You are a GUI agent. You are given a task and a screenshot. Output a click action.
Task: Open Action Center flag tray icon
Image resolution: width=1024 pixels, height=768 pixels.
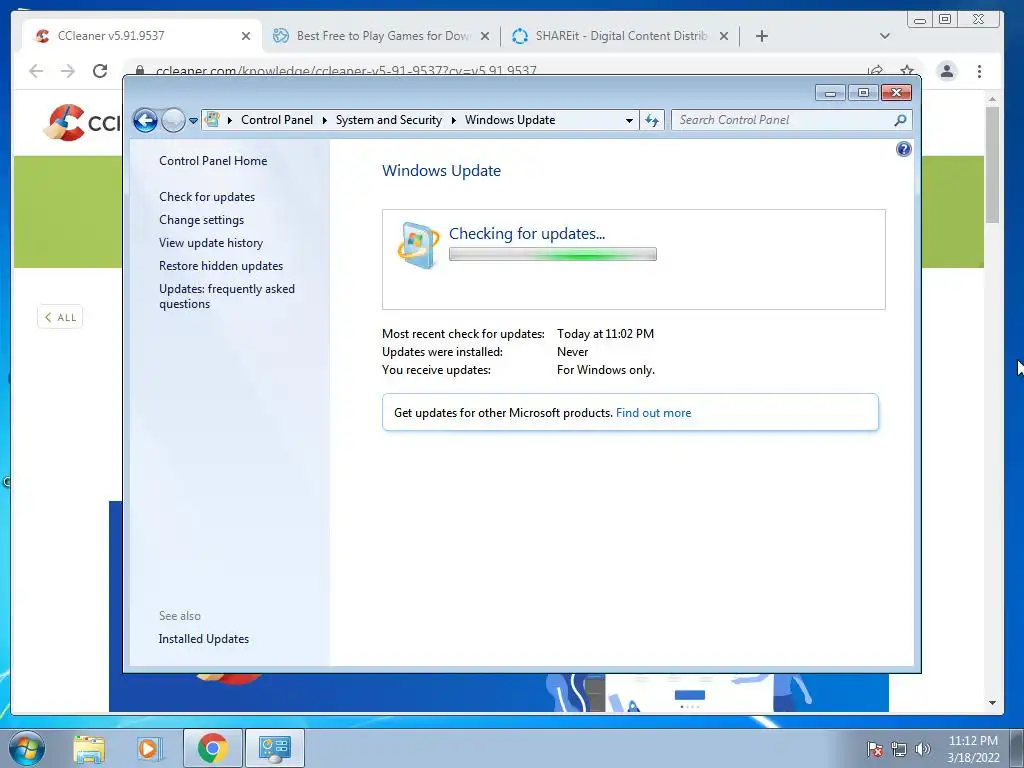click(875, 749)
